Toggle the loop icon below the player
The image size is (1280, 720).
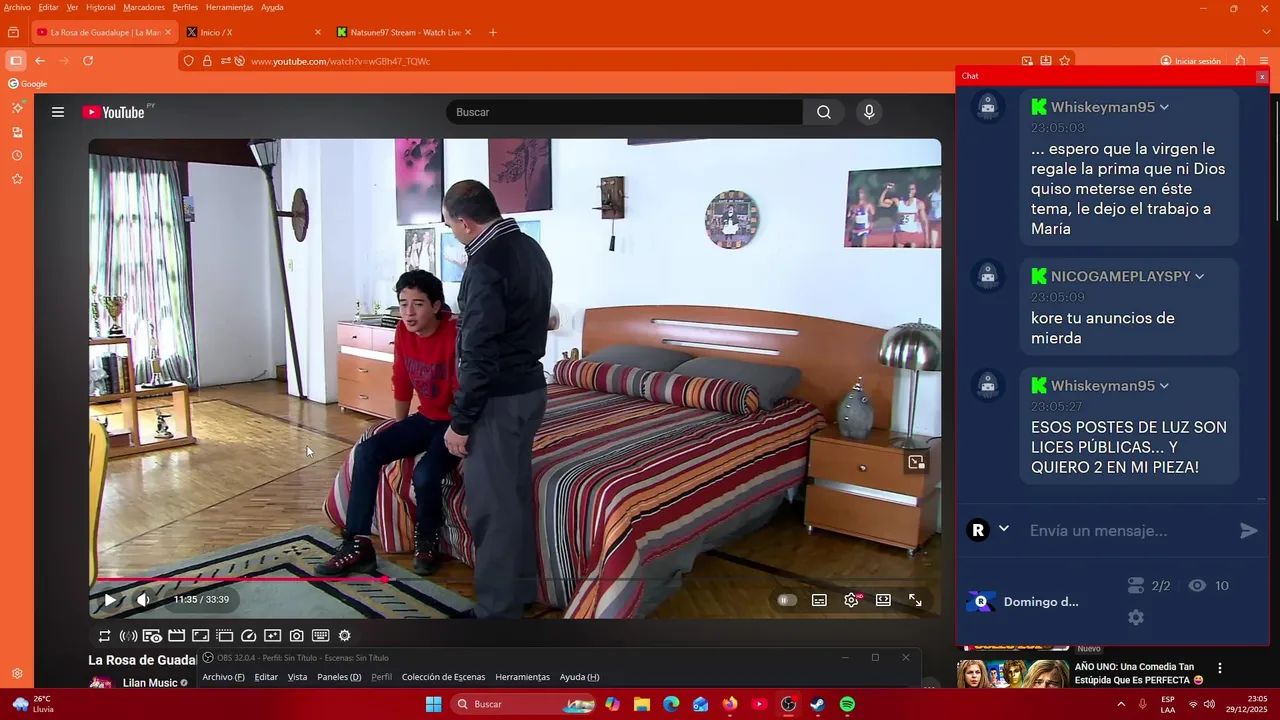pos(104,636)
